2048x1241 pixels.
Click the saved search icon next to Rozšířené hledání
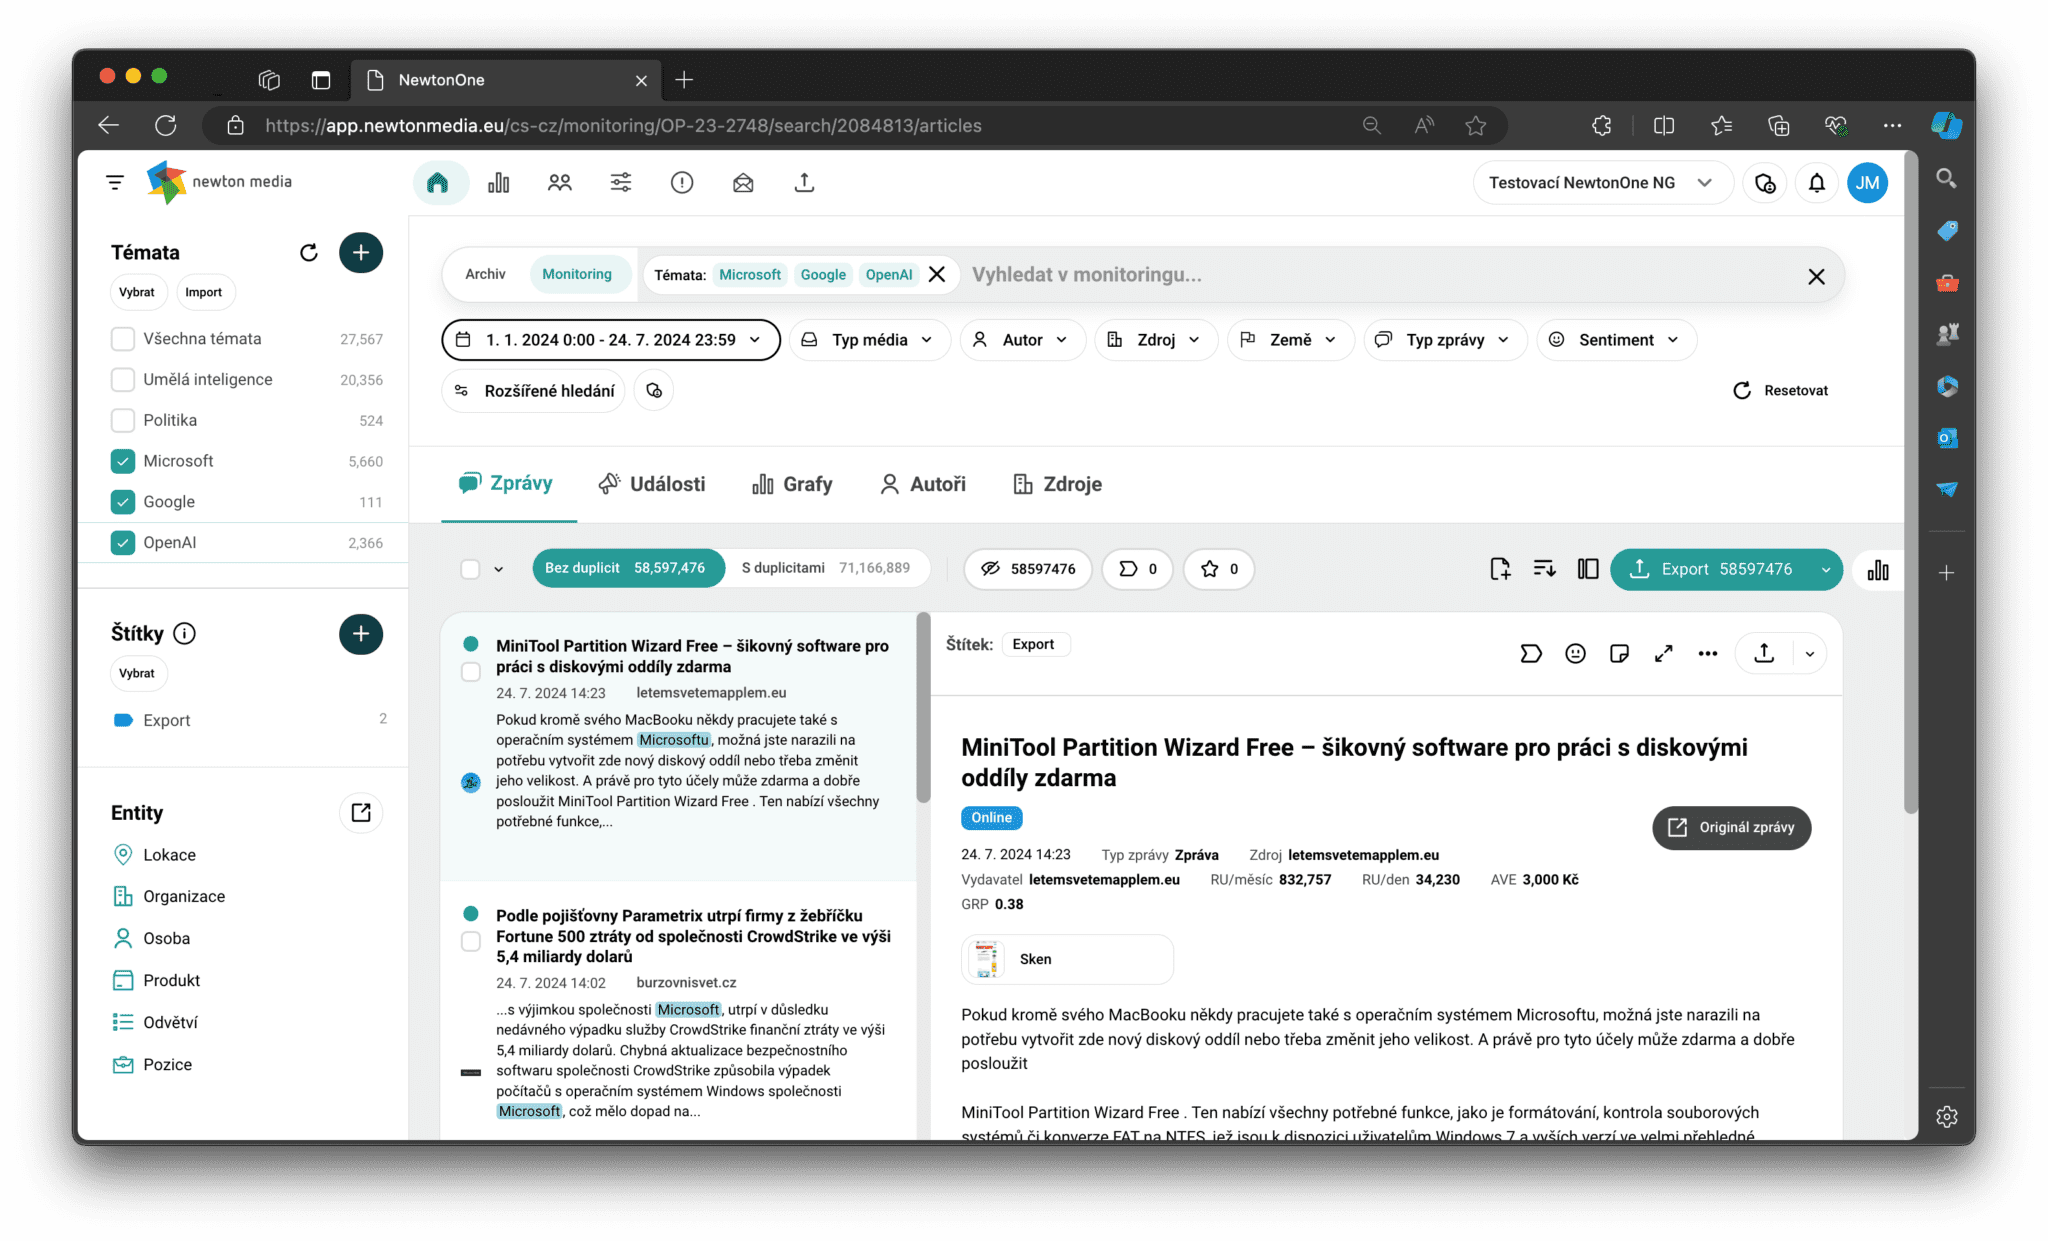pyautogui.click(x=654, y=390)
